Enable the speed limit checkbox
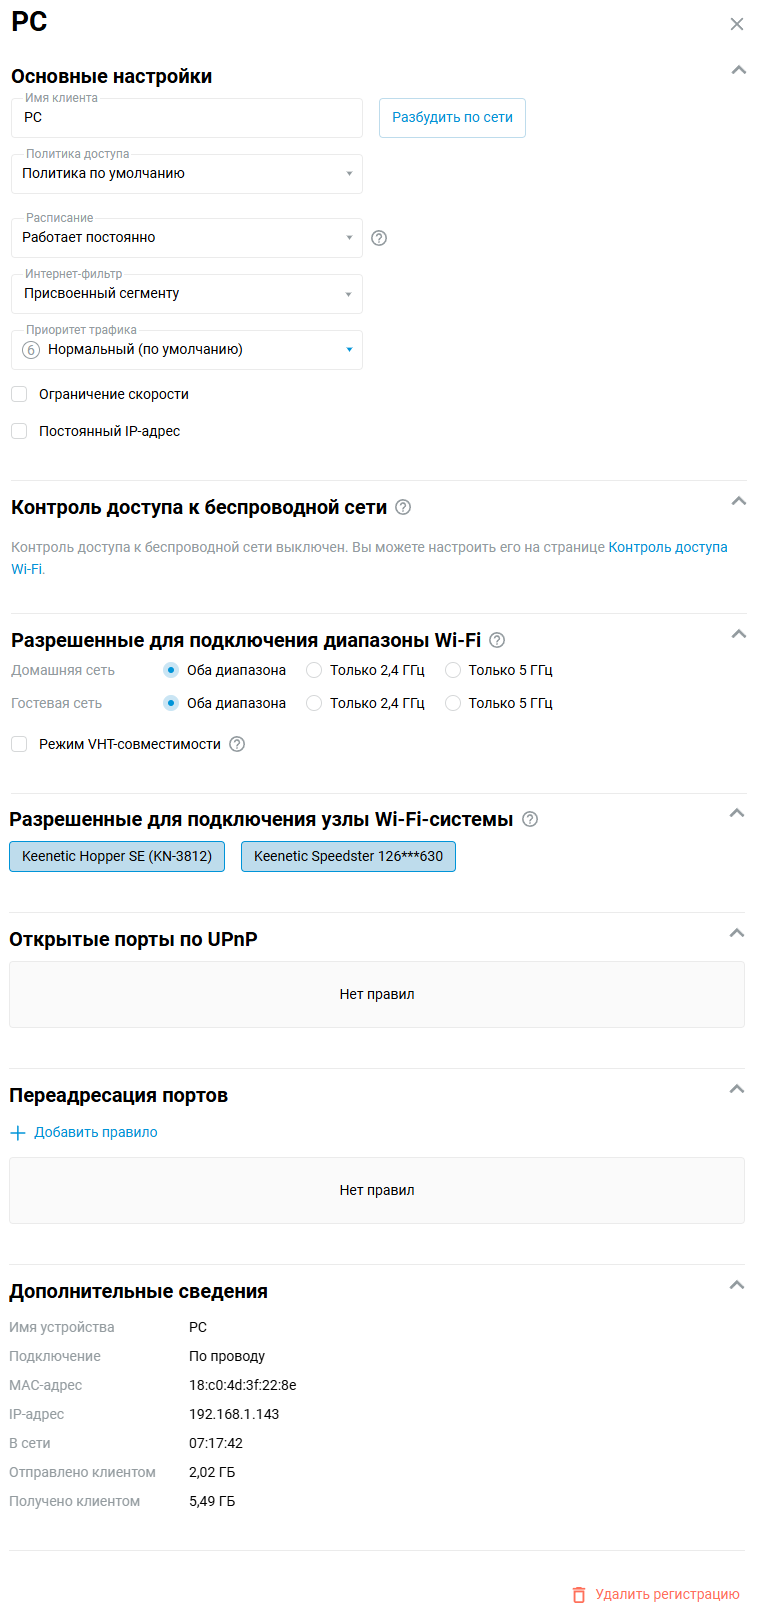 click(19, 394)
